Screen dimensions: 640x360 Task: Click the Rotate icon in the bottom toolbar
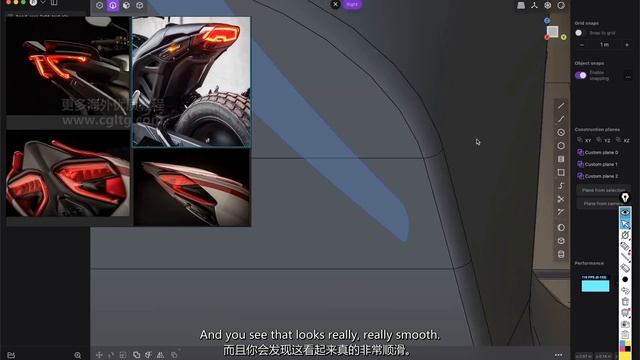tap(111, 355)
